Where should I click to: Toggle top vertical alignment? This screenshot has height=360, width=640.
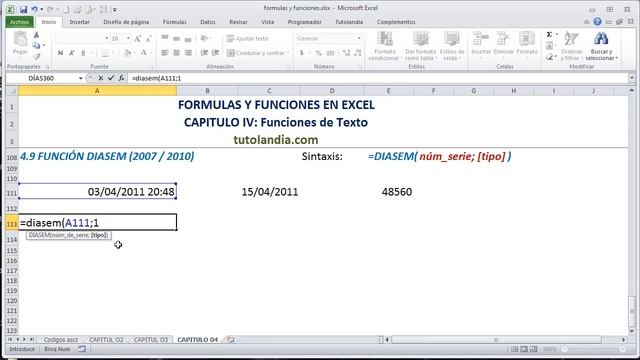coord(165,38)
